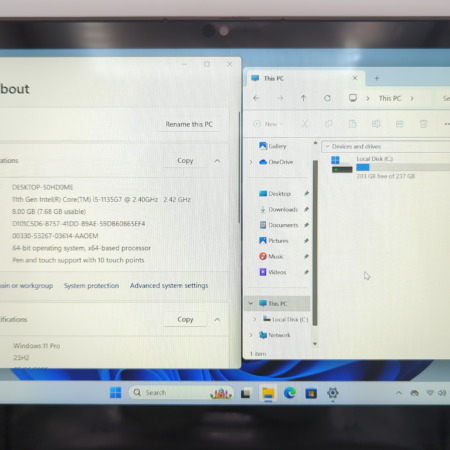Image resolution: width=450 pixels, height=450 pixels.
Task: Click the chevron before This PC in address bar
Action: pyautogui.click(x=368, y=98)
